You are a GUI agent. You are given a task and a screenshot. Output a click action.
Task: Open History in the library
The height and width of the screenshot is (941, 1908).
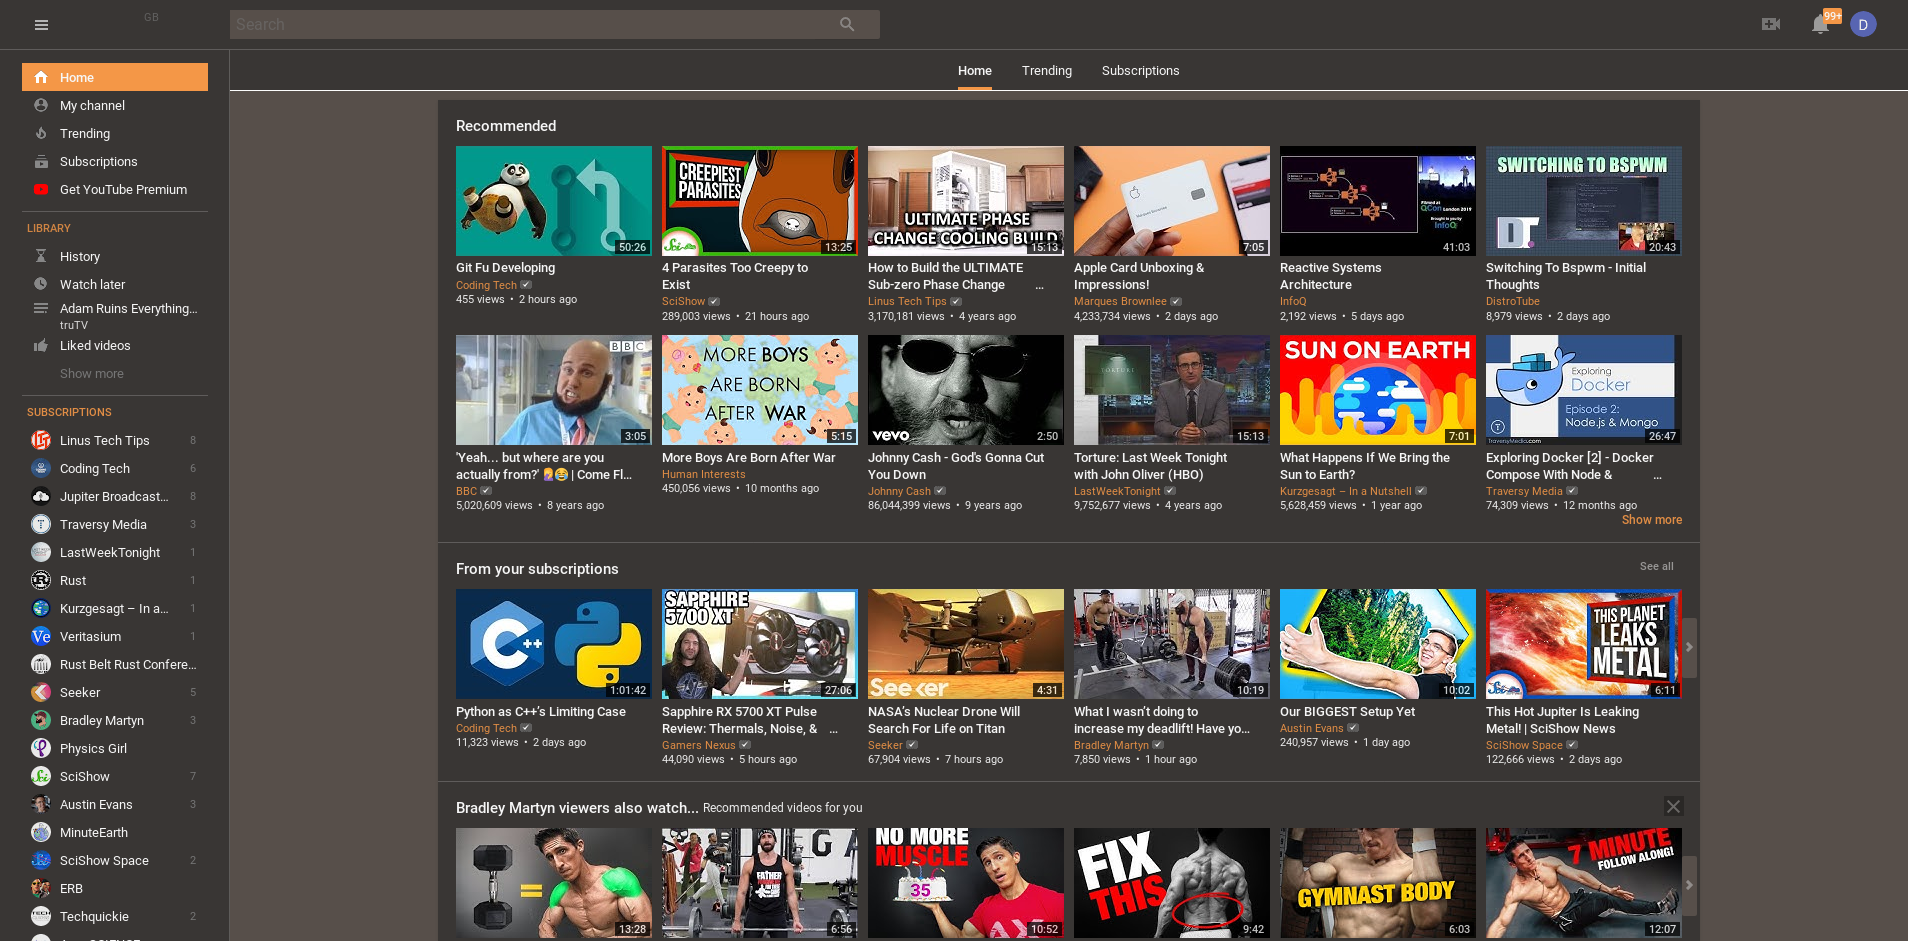point(115,256)
